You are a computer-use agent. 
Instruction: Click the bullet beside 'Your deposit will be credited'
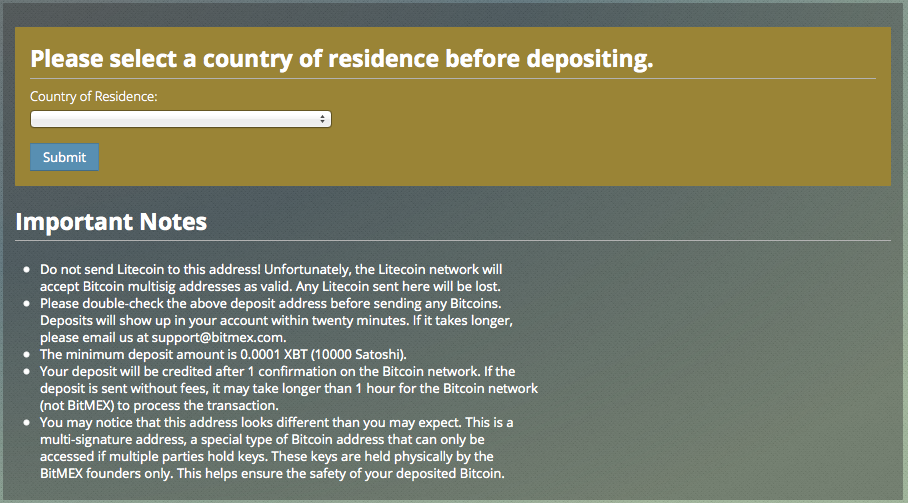[x=27, y=371]
